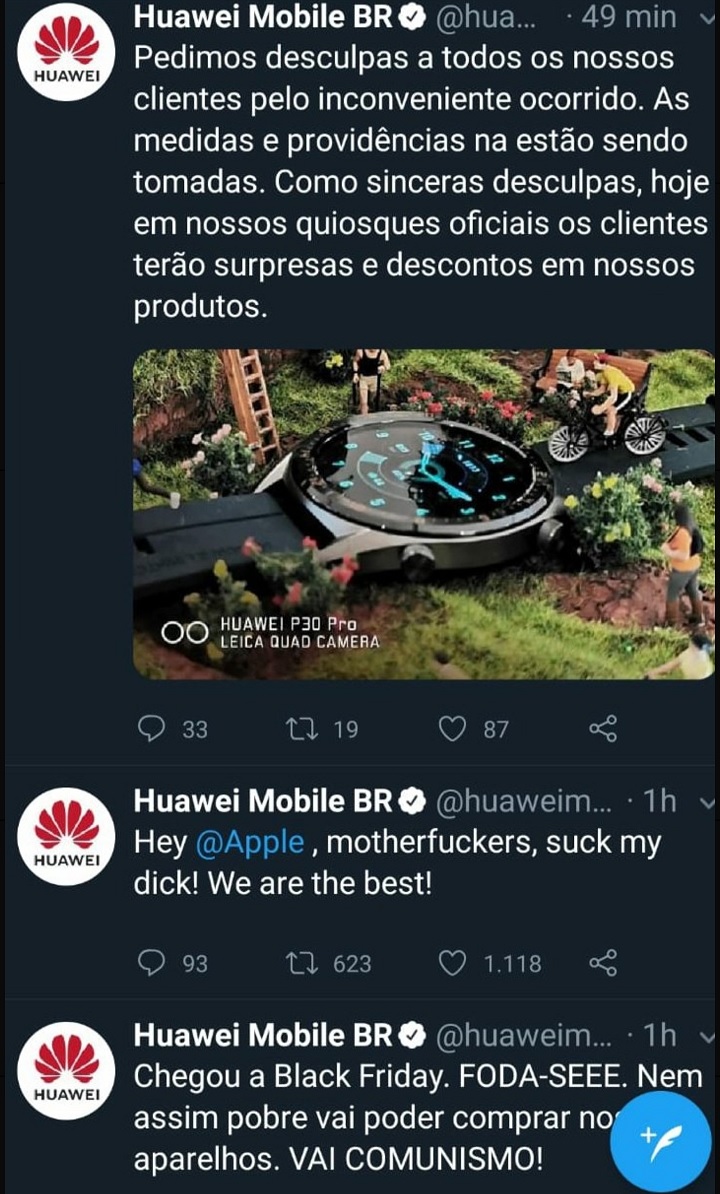Like the apology tweet with 87 likes

pos(453,729)
